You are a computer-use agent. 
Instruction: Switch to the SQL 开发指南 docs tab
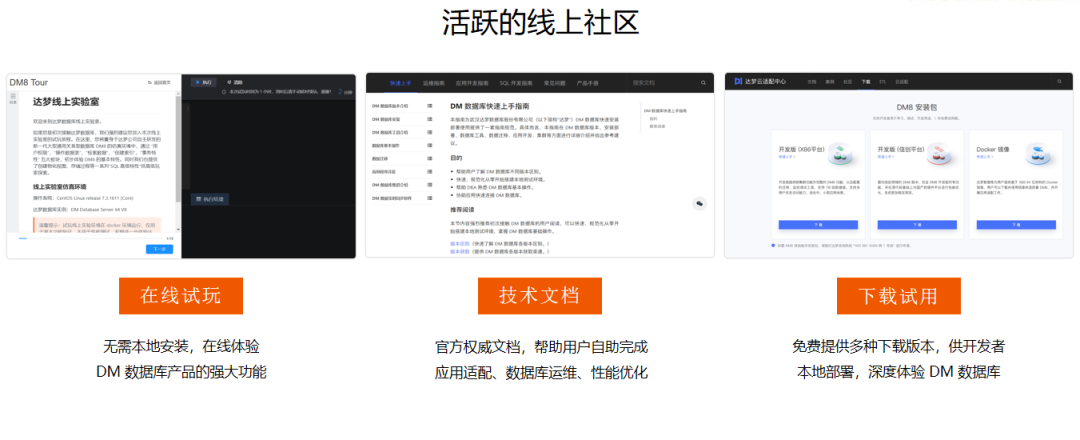click(517, 83)
